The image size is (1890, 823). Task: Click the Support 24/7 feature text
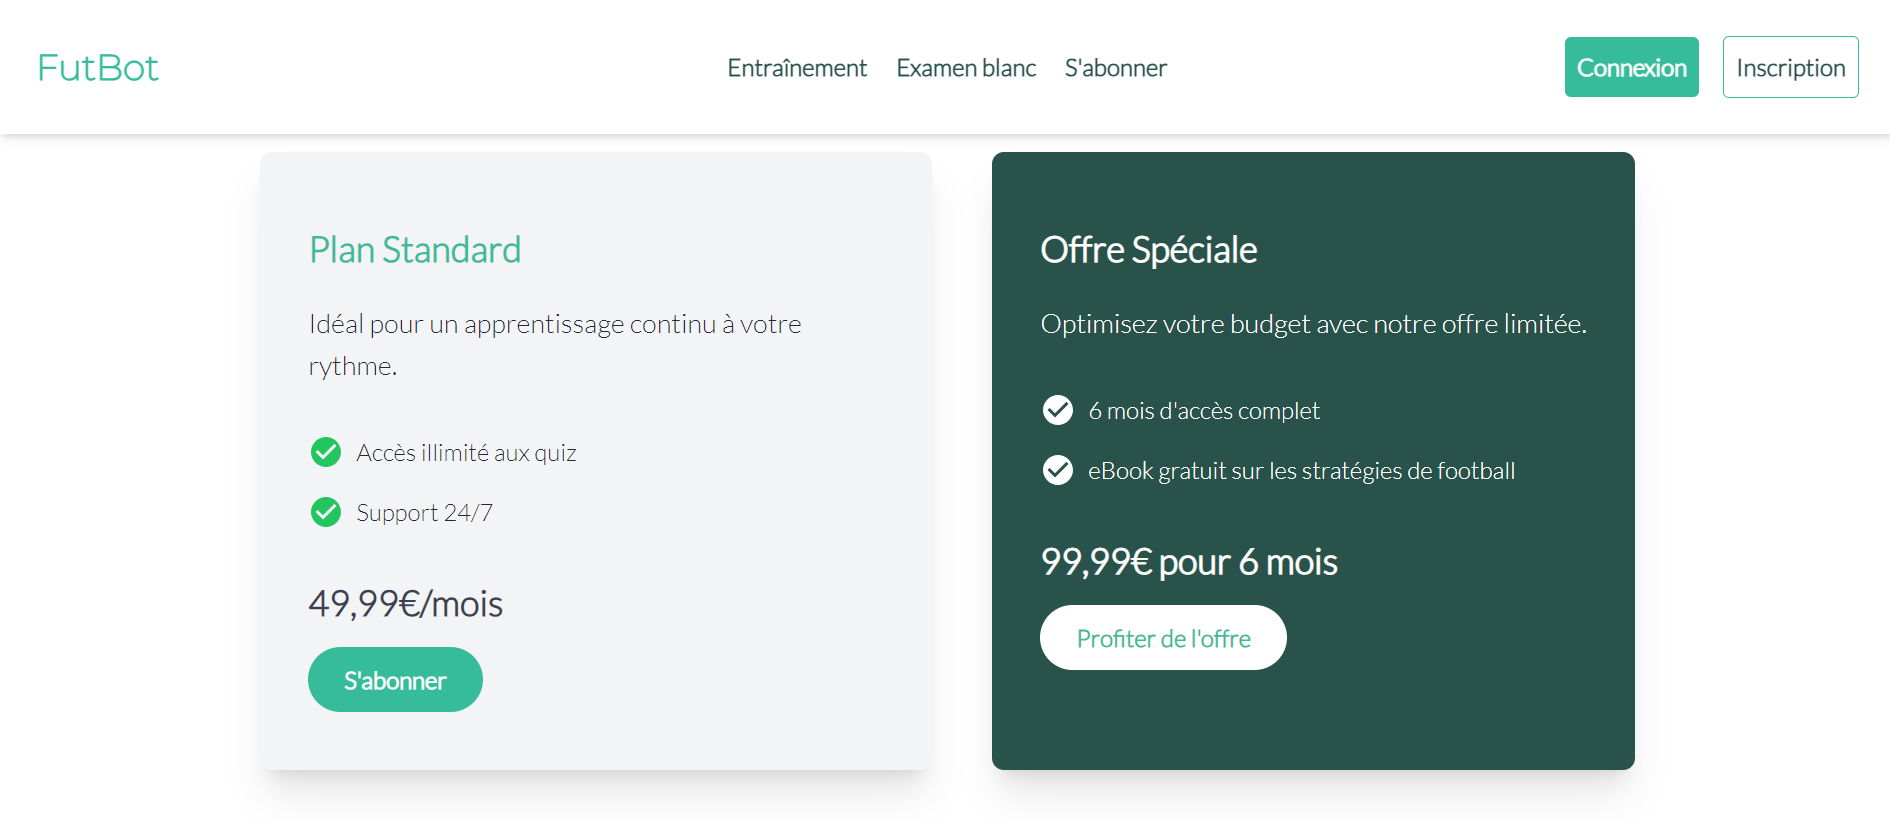[424, 513]
